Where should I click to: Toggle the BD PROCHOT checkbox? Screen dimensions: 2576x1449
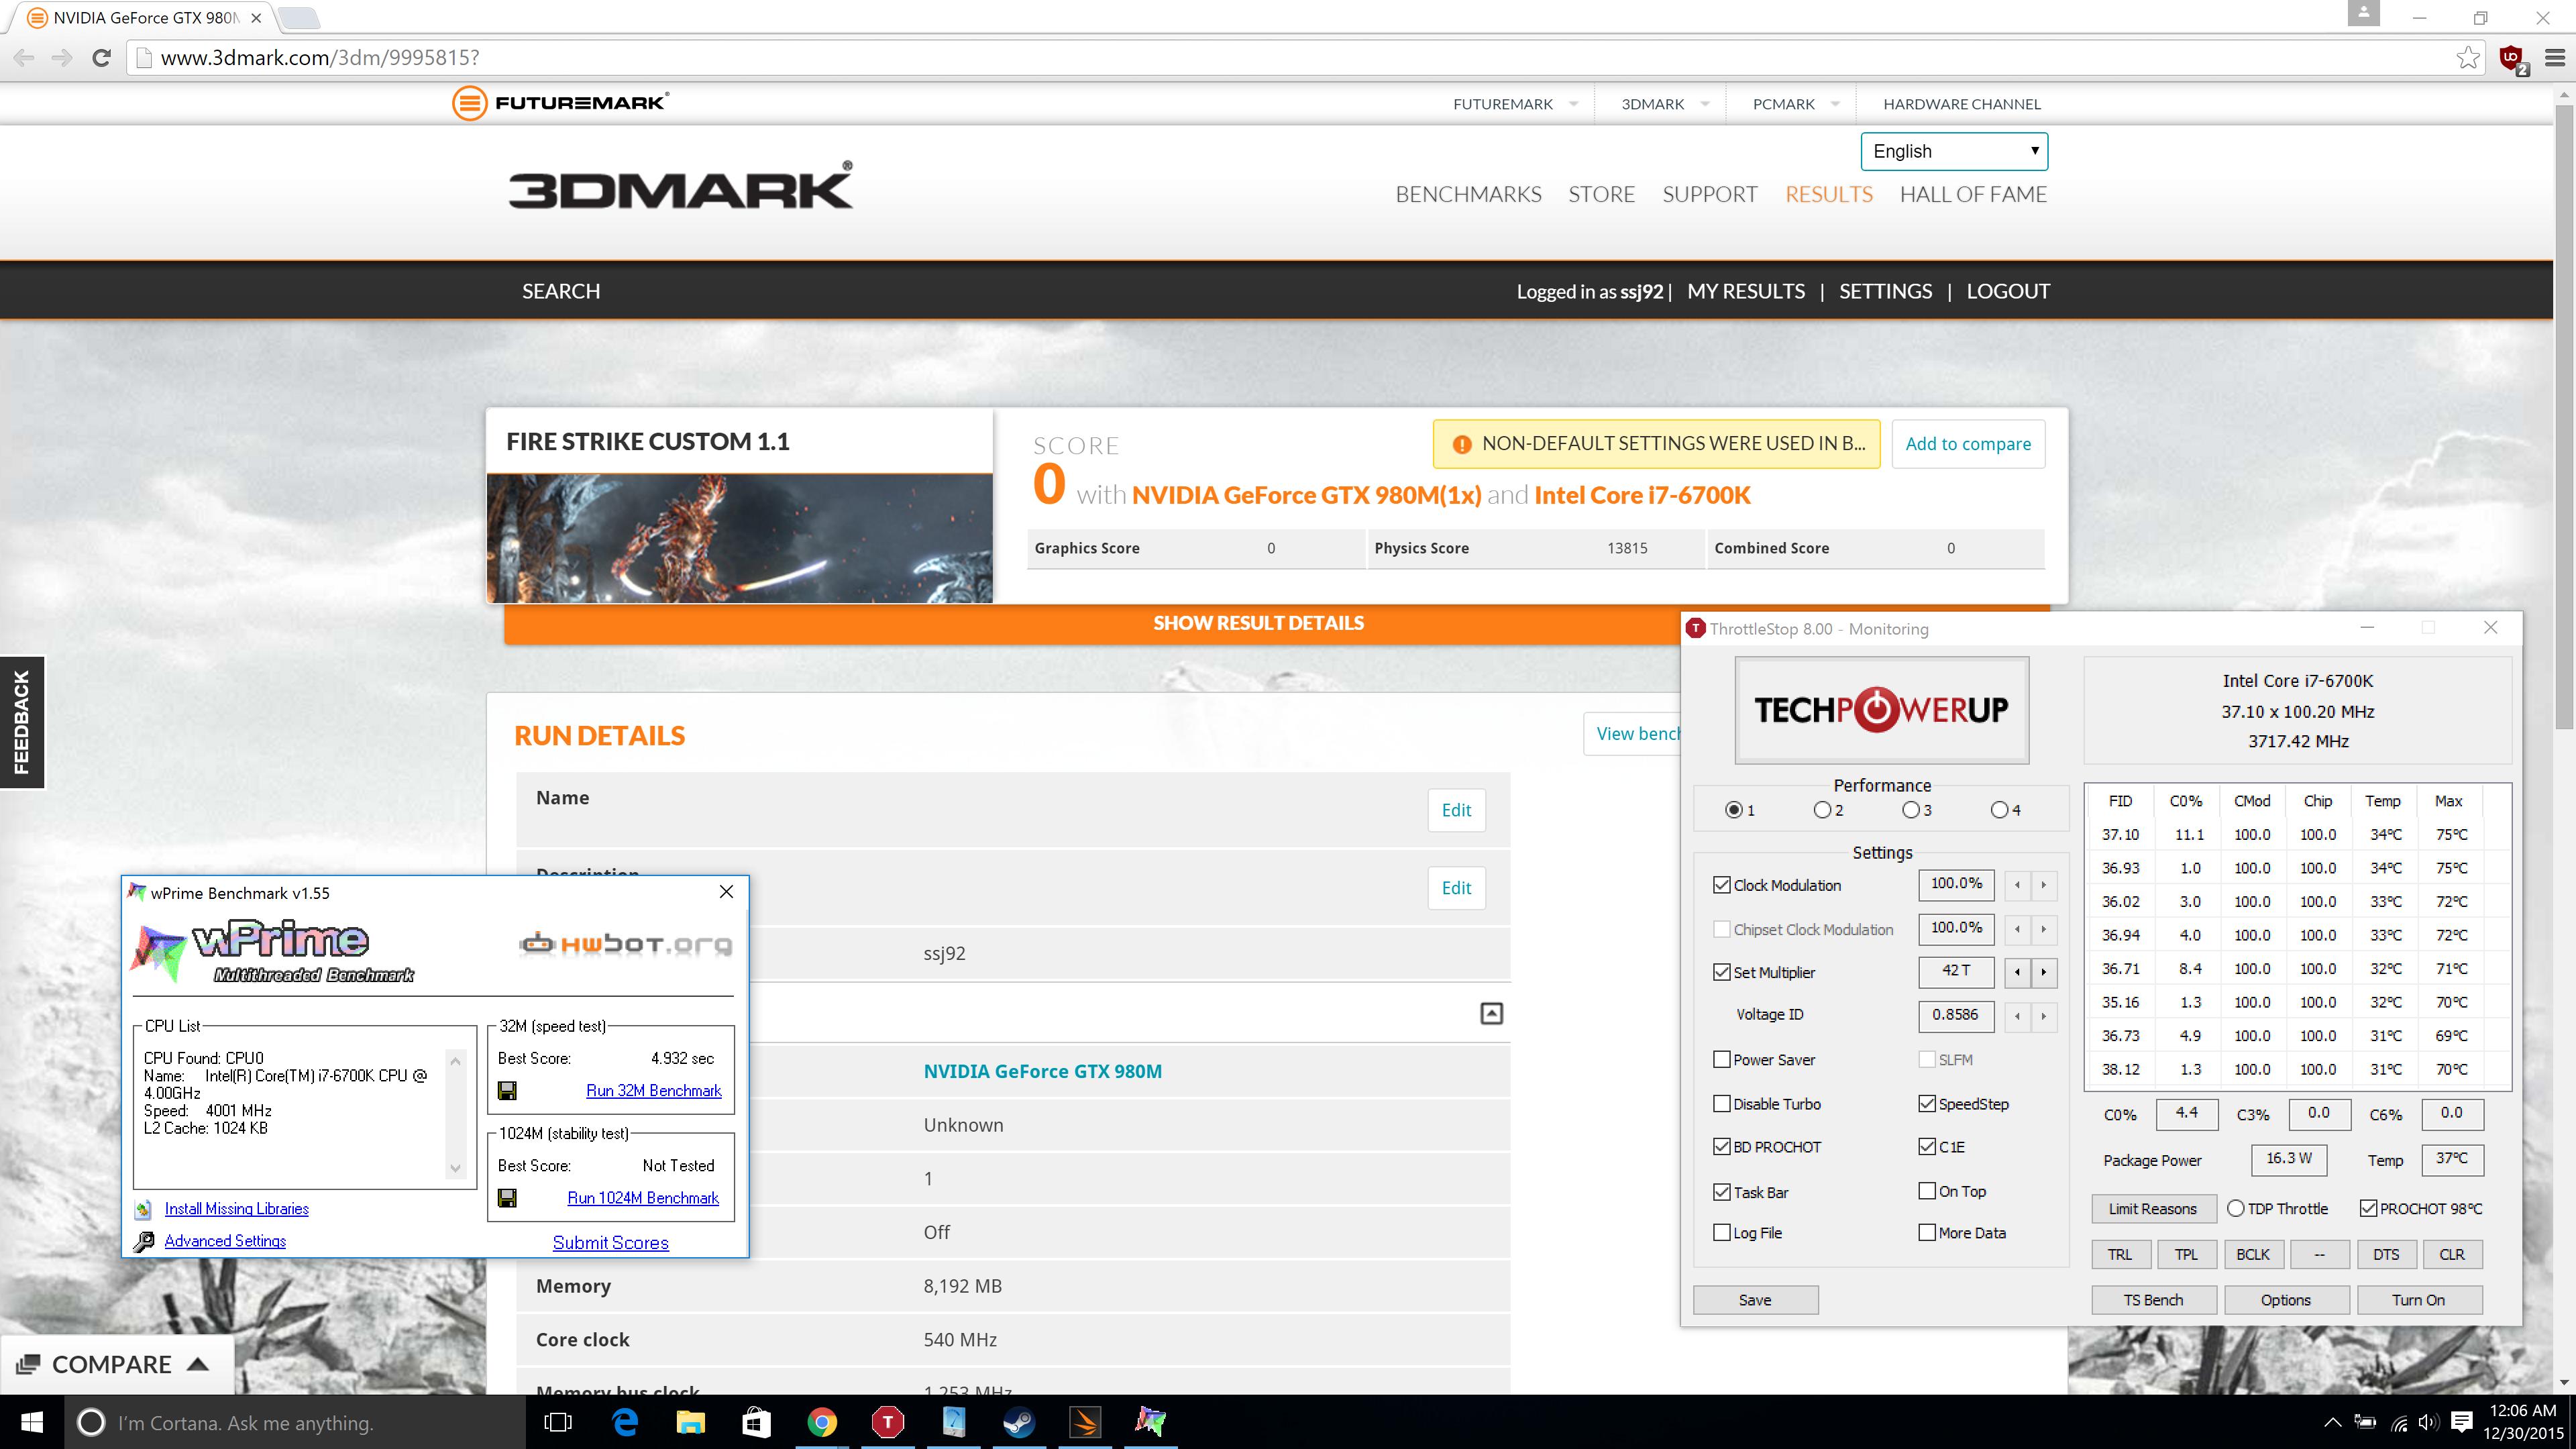pos(1721,1147)
